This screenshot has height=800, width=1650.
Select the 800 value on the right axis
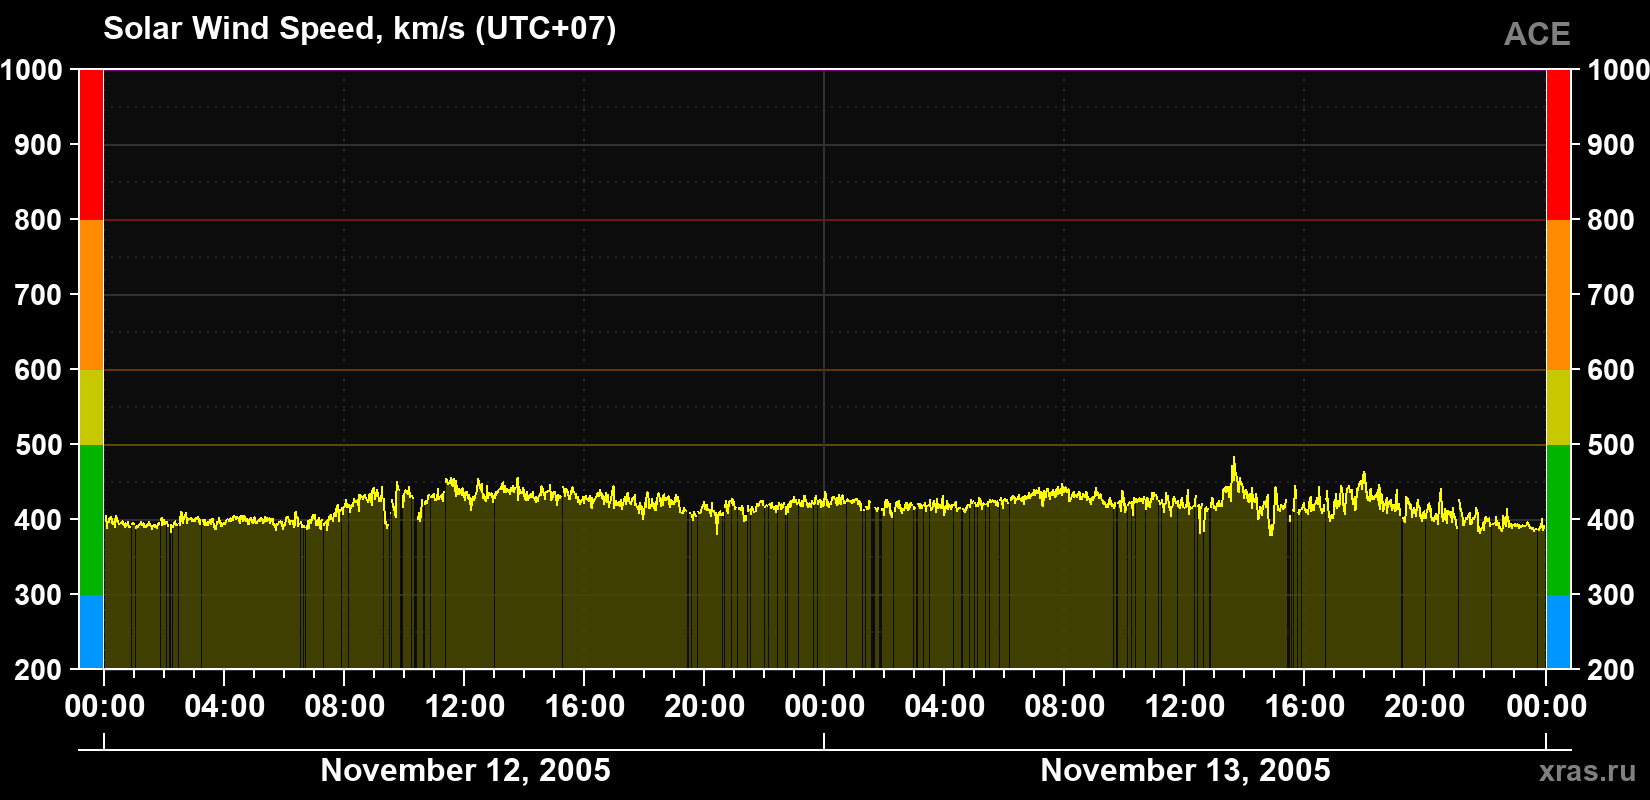click(x=1611, y=220)
